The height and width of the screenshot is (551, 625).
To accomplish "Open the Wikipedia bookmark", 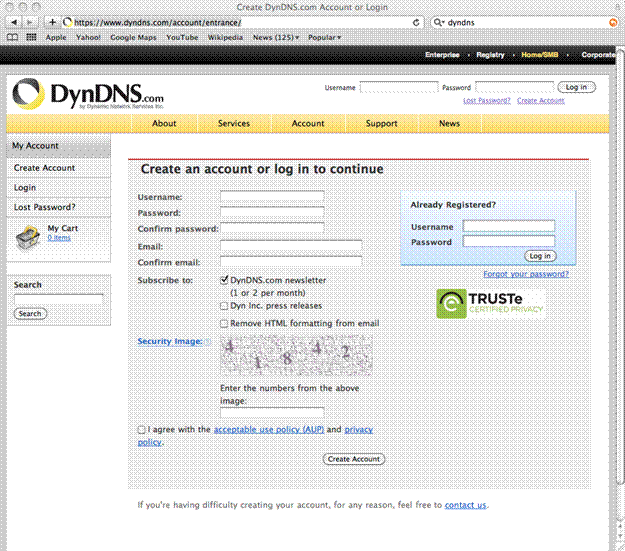I will [x=225, y=37].
